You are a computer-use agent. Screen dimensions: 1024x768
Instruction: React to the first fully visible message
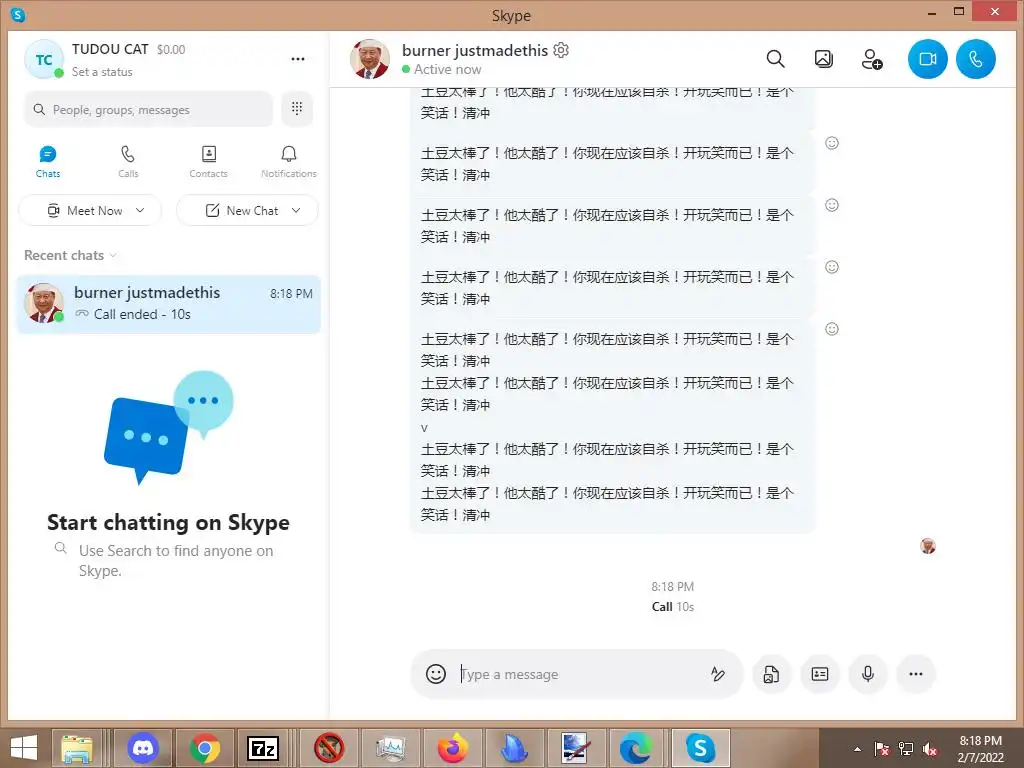(831, 143)
